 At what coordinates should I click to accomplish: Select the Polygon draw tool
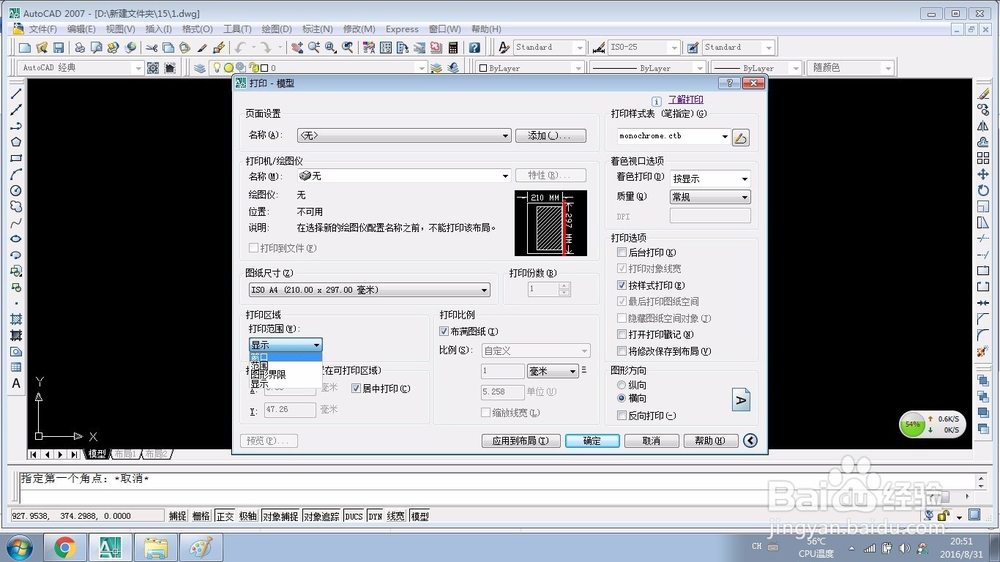click(x=16, y=142)
